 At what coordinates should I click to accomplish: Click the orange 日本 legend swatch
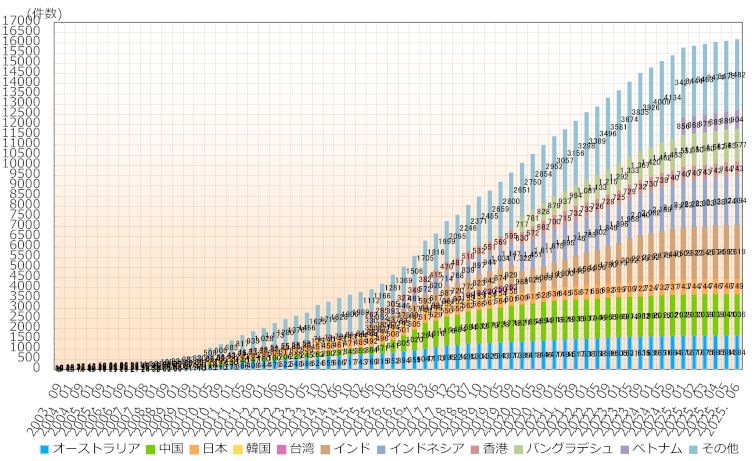[x=194, y=449]
